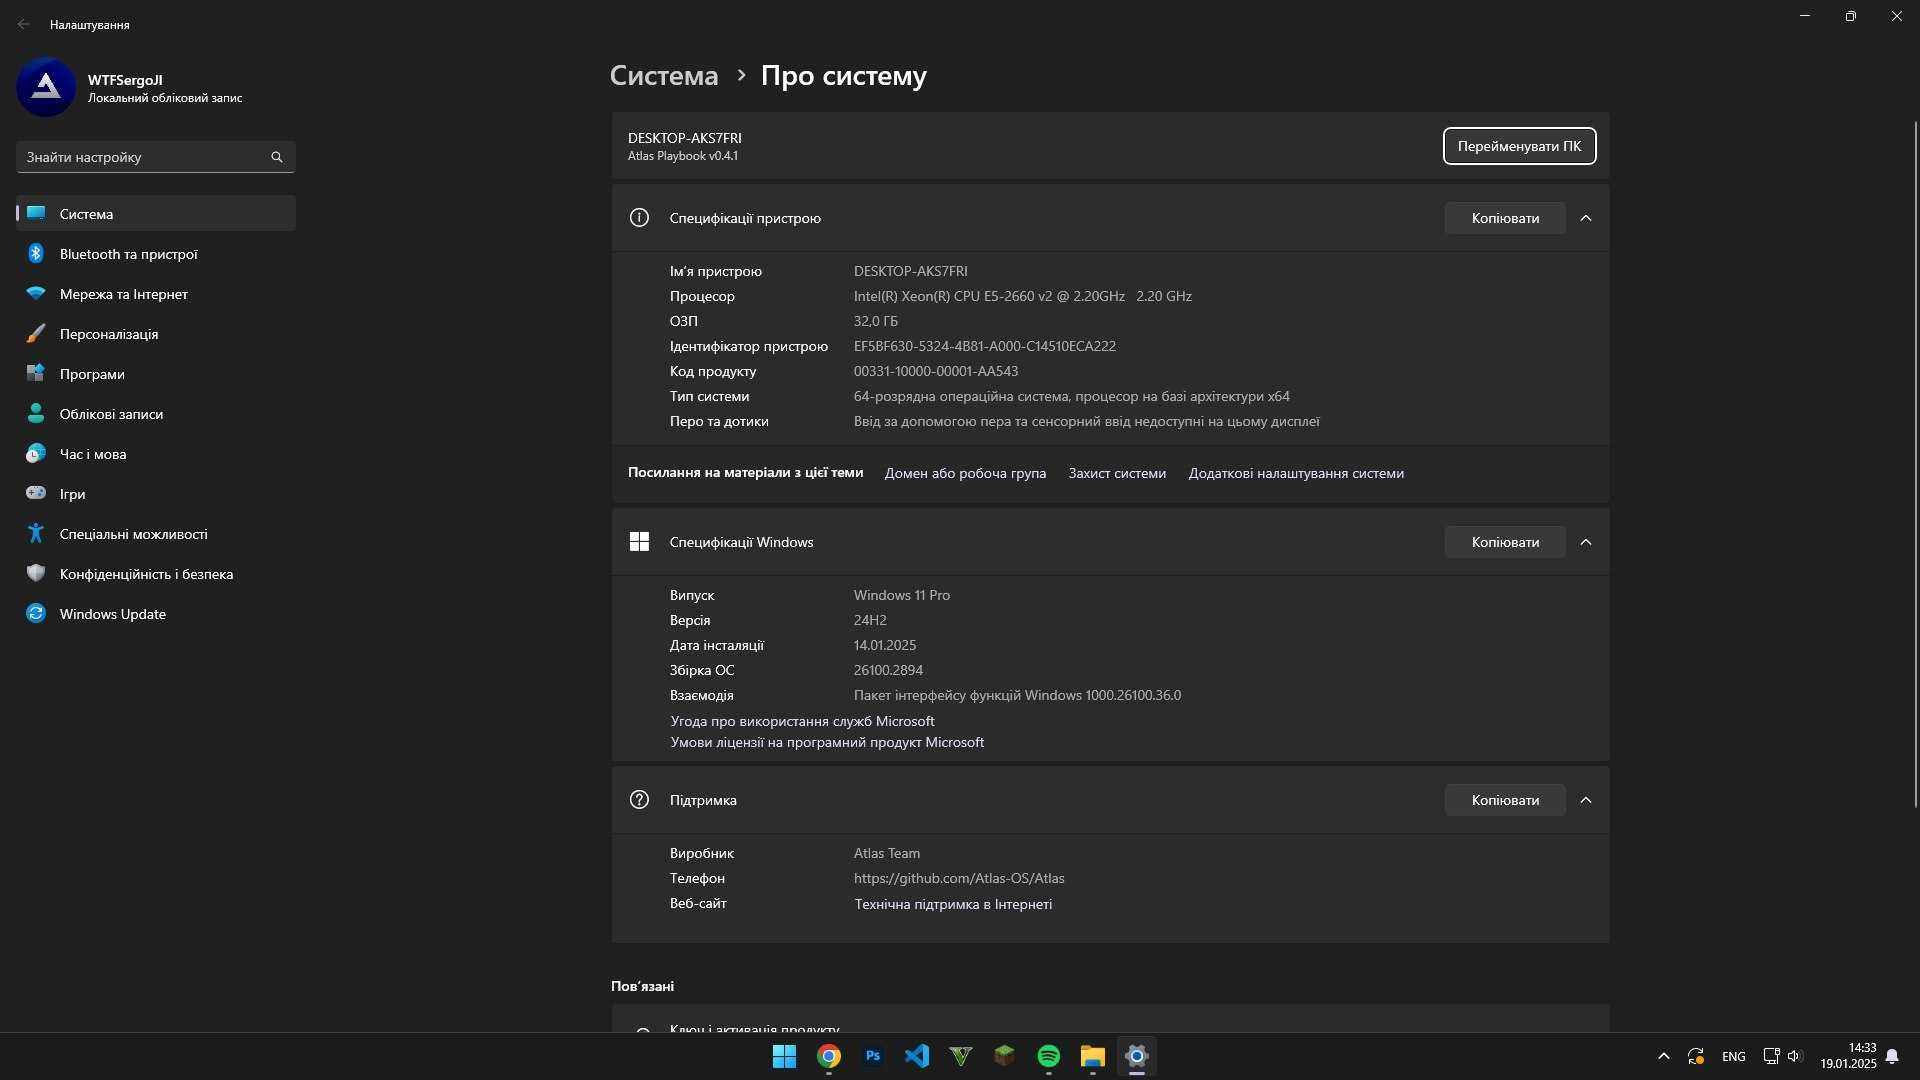Open the notification bell in tray
This screenshot has width=1920, height=1080.
(1892, 1056)
